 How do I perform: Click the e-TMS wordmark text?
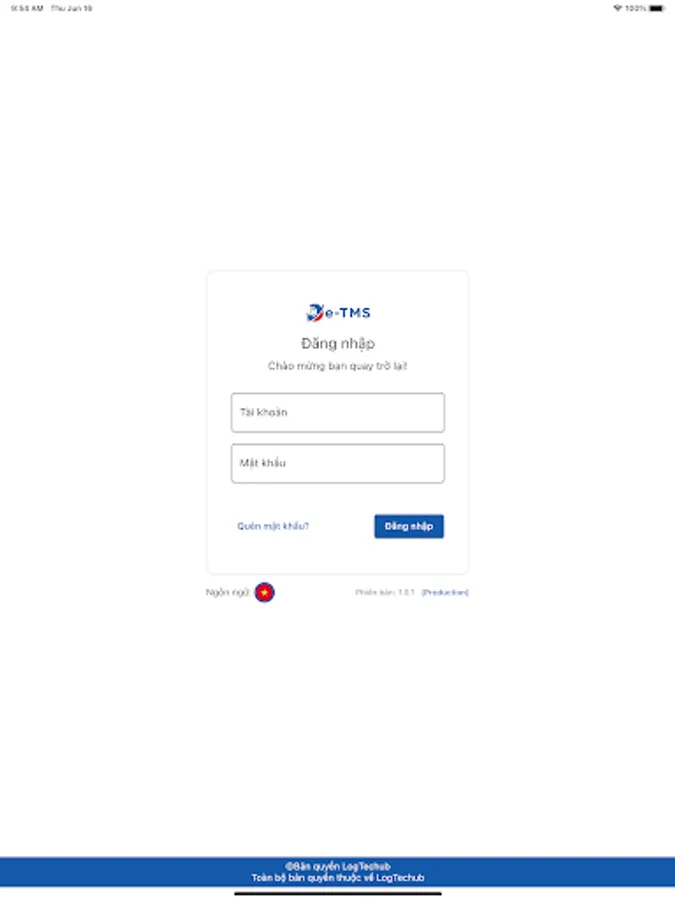tap(348, 313)
